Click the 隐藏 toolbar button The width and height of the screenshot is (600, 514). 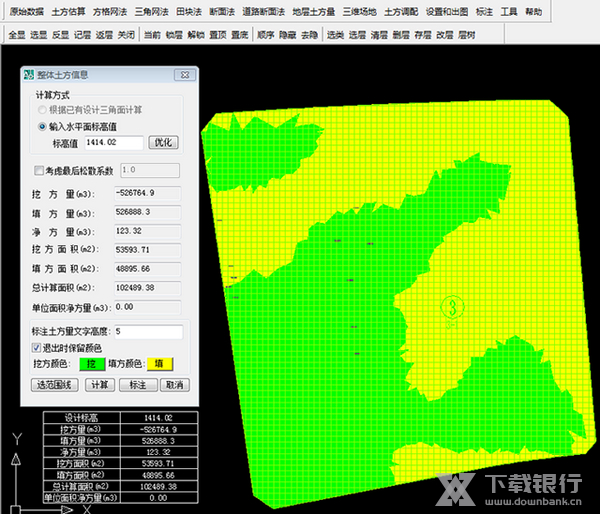(x=288, y=34)
